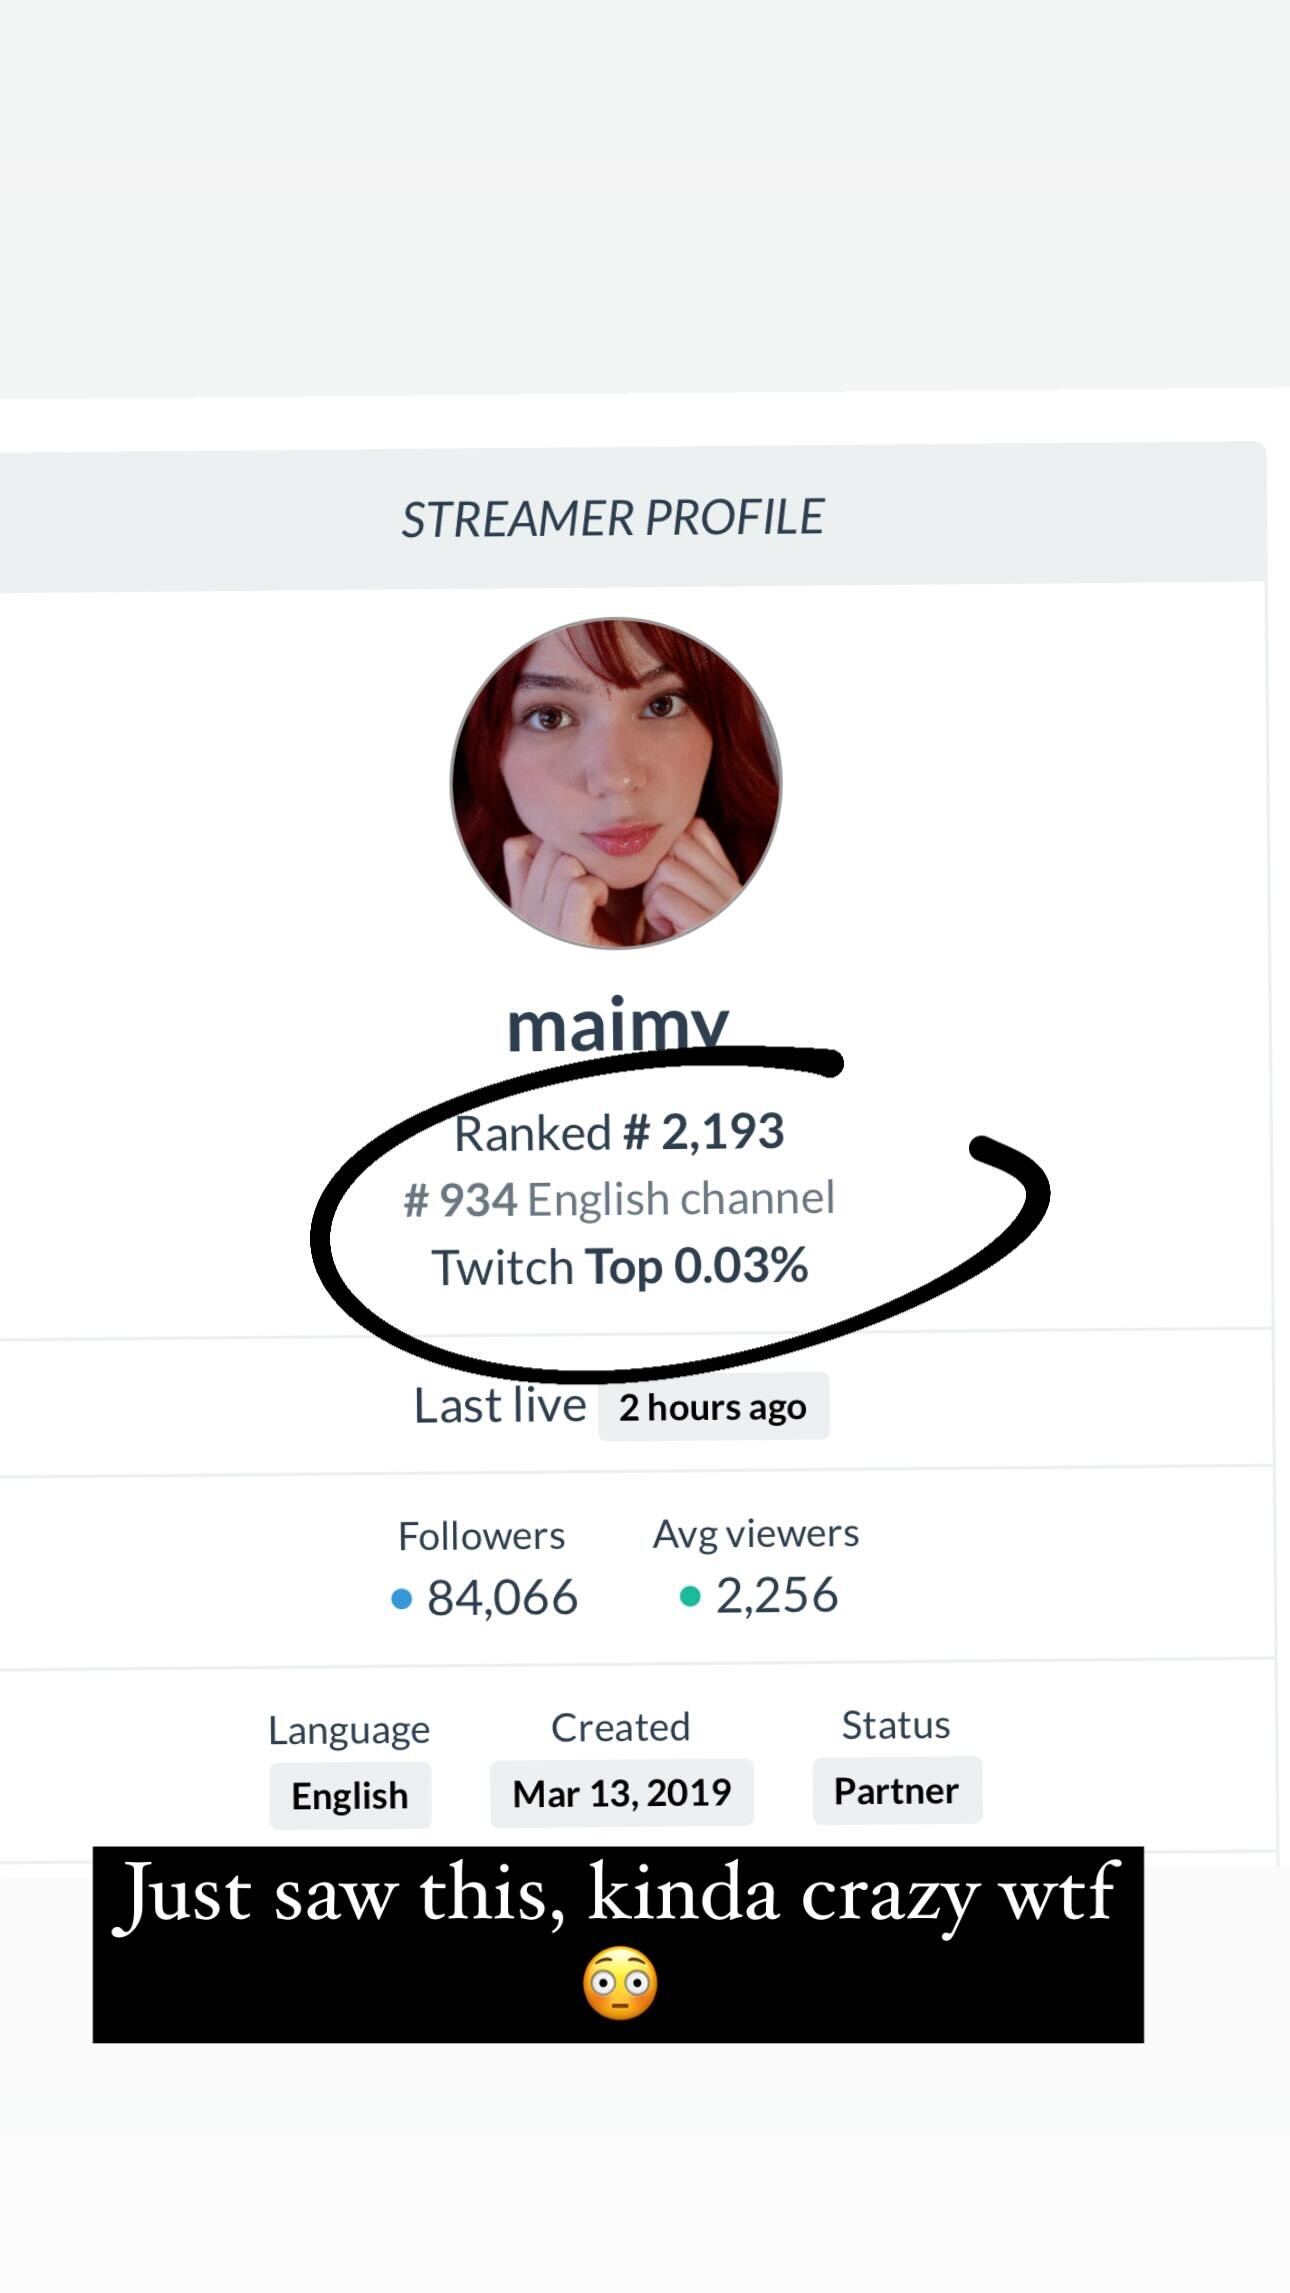Viewport: 1290px width, 2293px height.
Task: Click the Partner status badge
Action: [x=896, y=1790]
